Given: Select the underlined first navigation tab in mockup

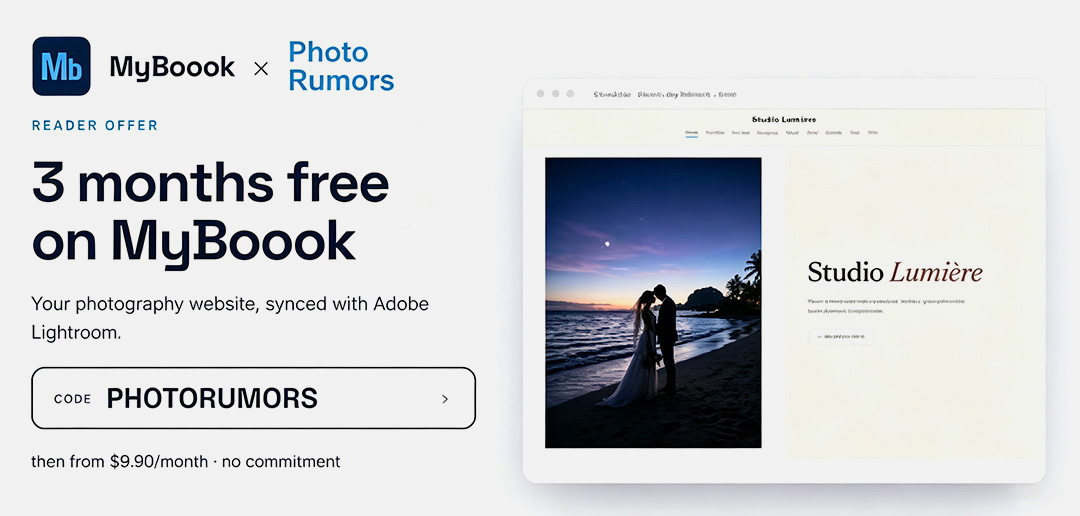Looking at the screenshot, I should tap(692, 133).
